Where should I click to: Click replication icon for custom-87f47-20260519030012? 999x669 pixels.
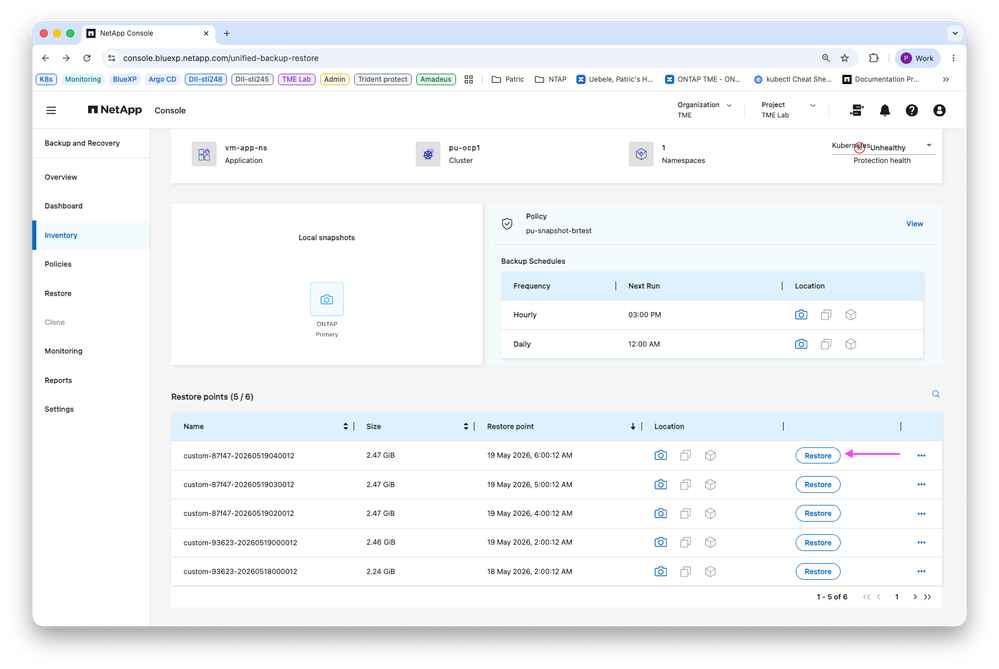(686, 485)
